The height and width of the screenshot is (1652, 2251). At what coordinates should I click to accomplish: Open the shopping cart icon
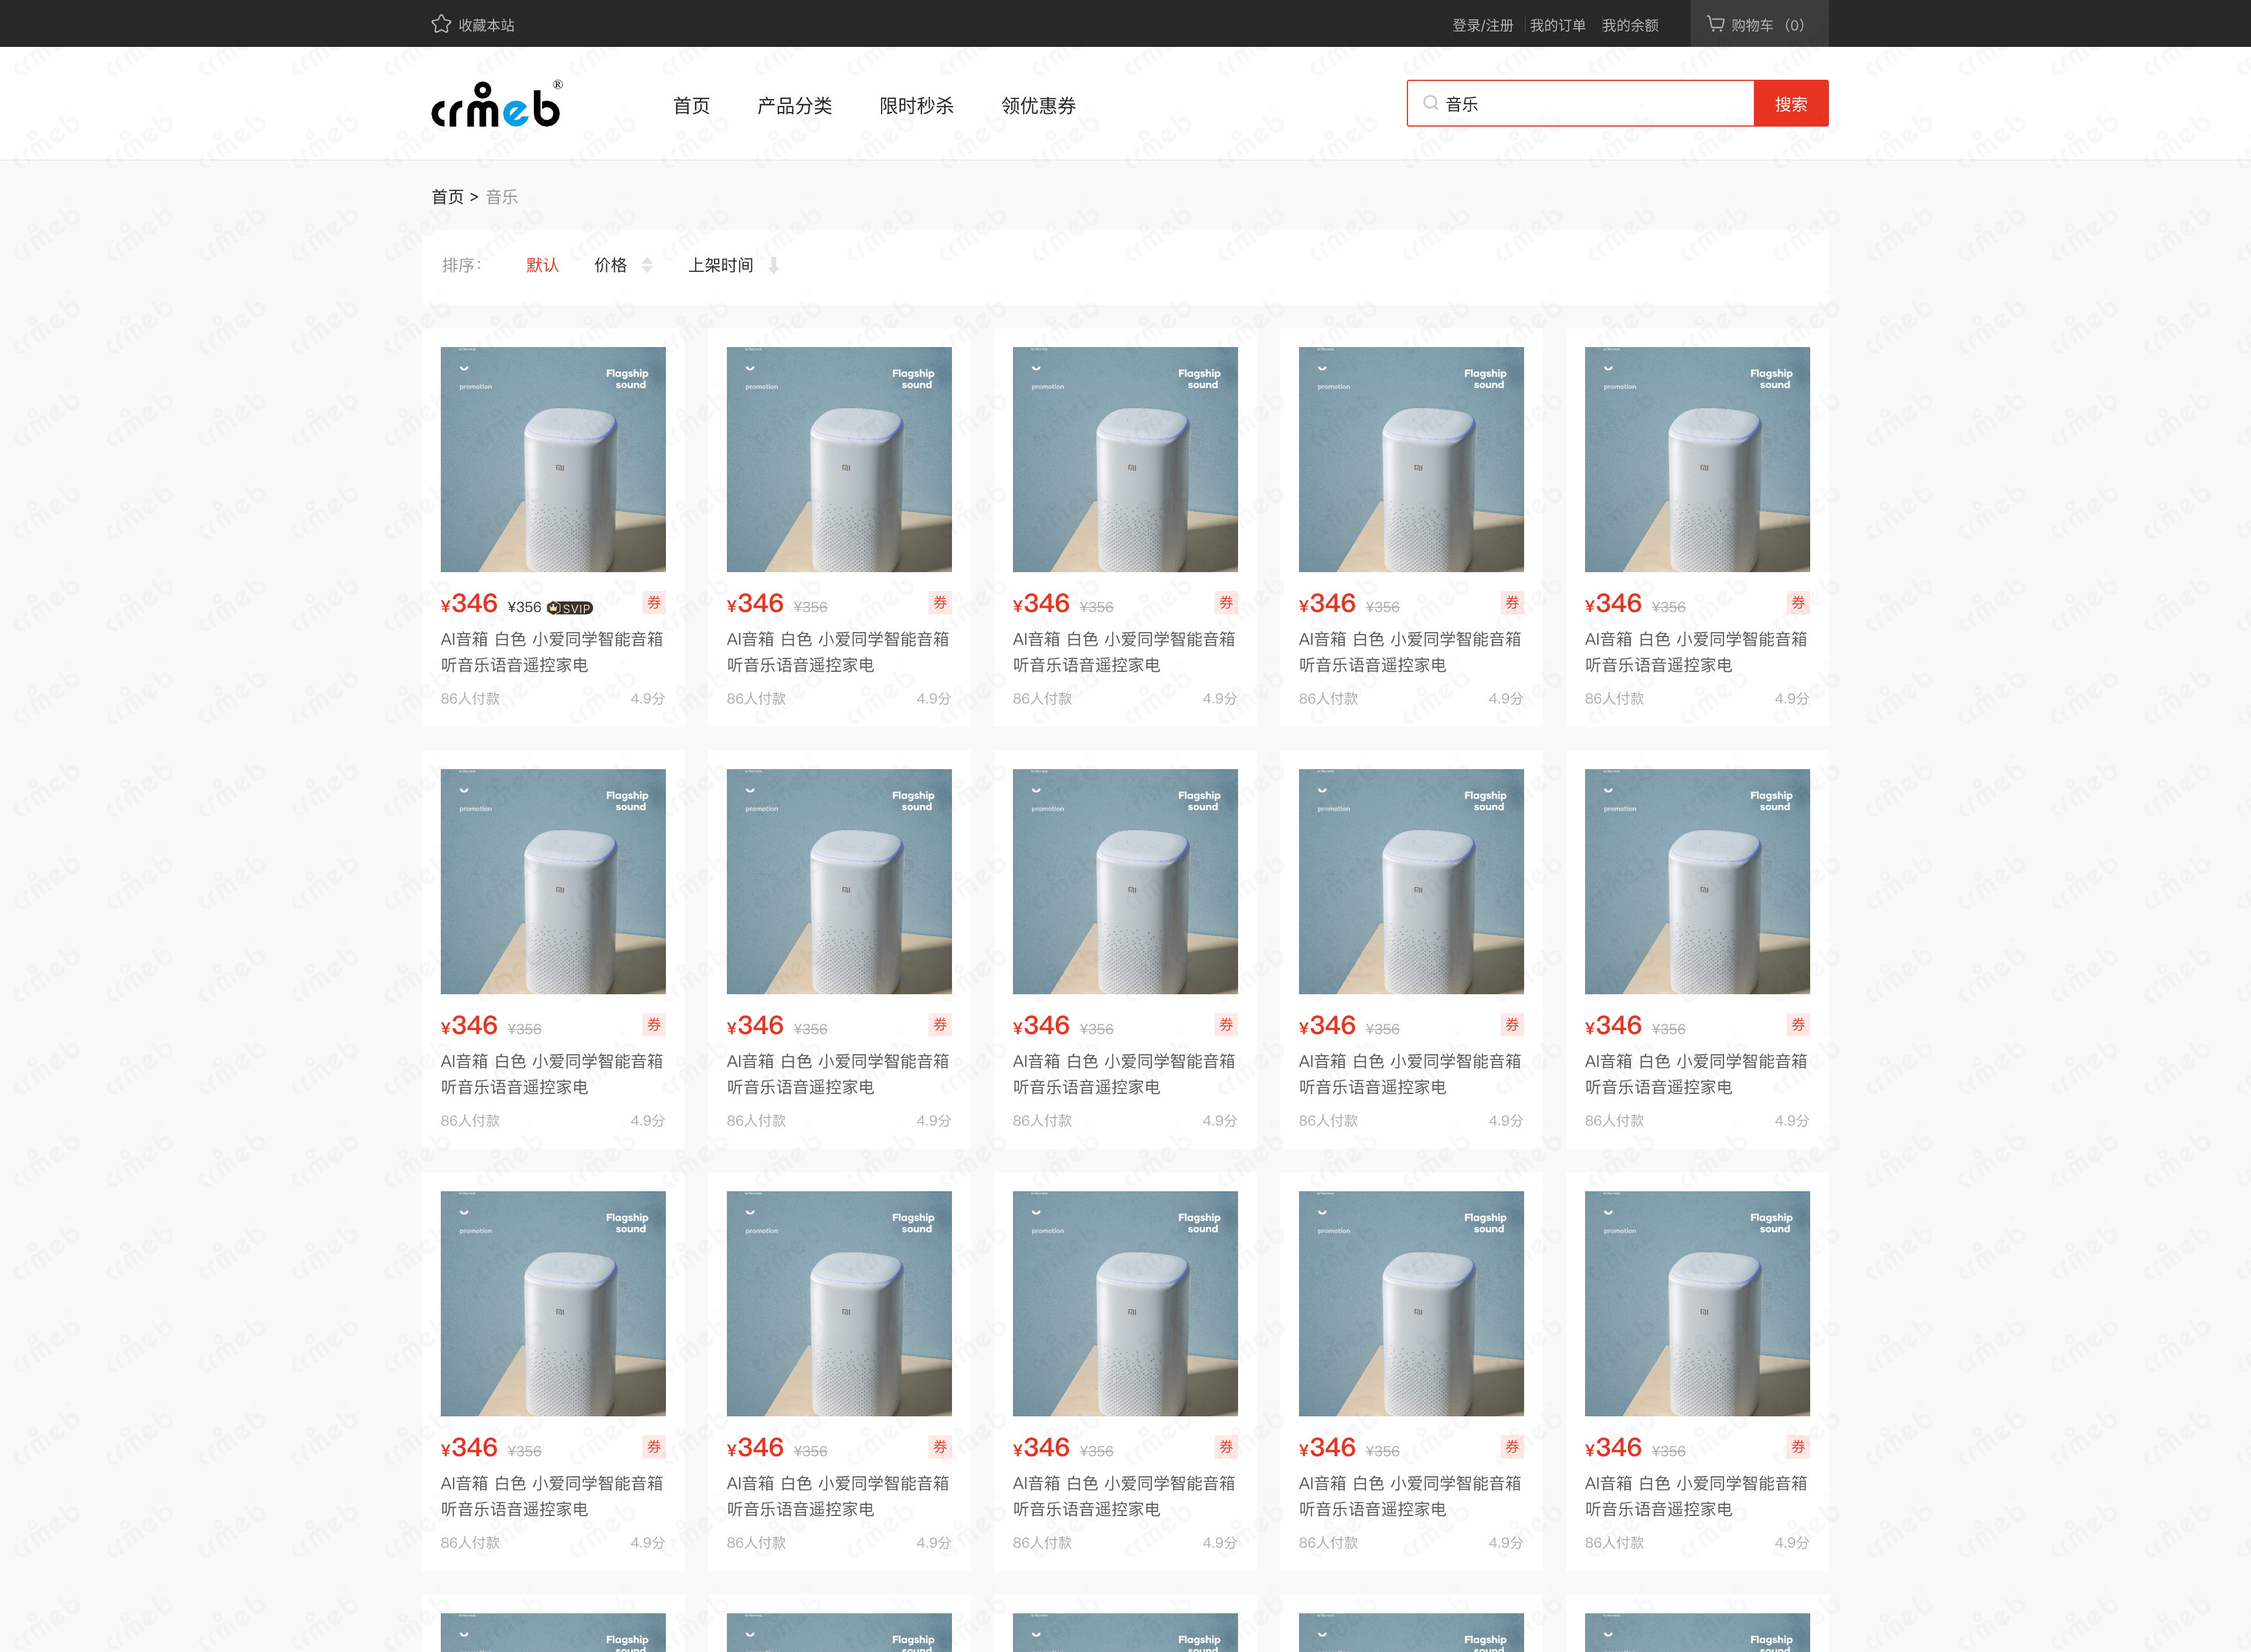coord(1715,24)
